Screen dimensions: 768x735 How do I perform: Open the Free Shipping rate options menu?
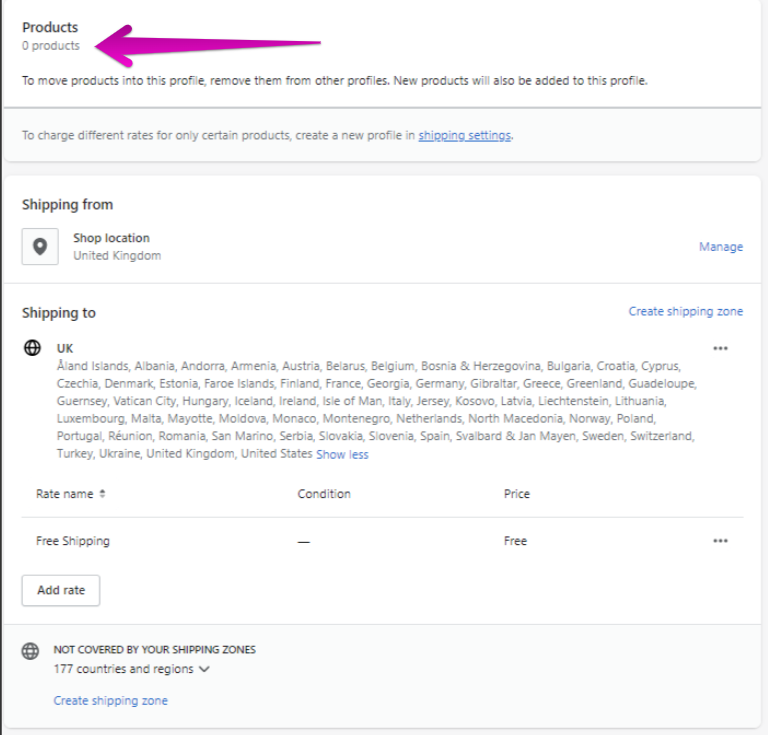[720, 541]
